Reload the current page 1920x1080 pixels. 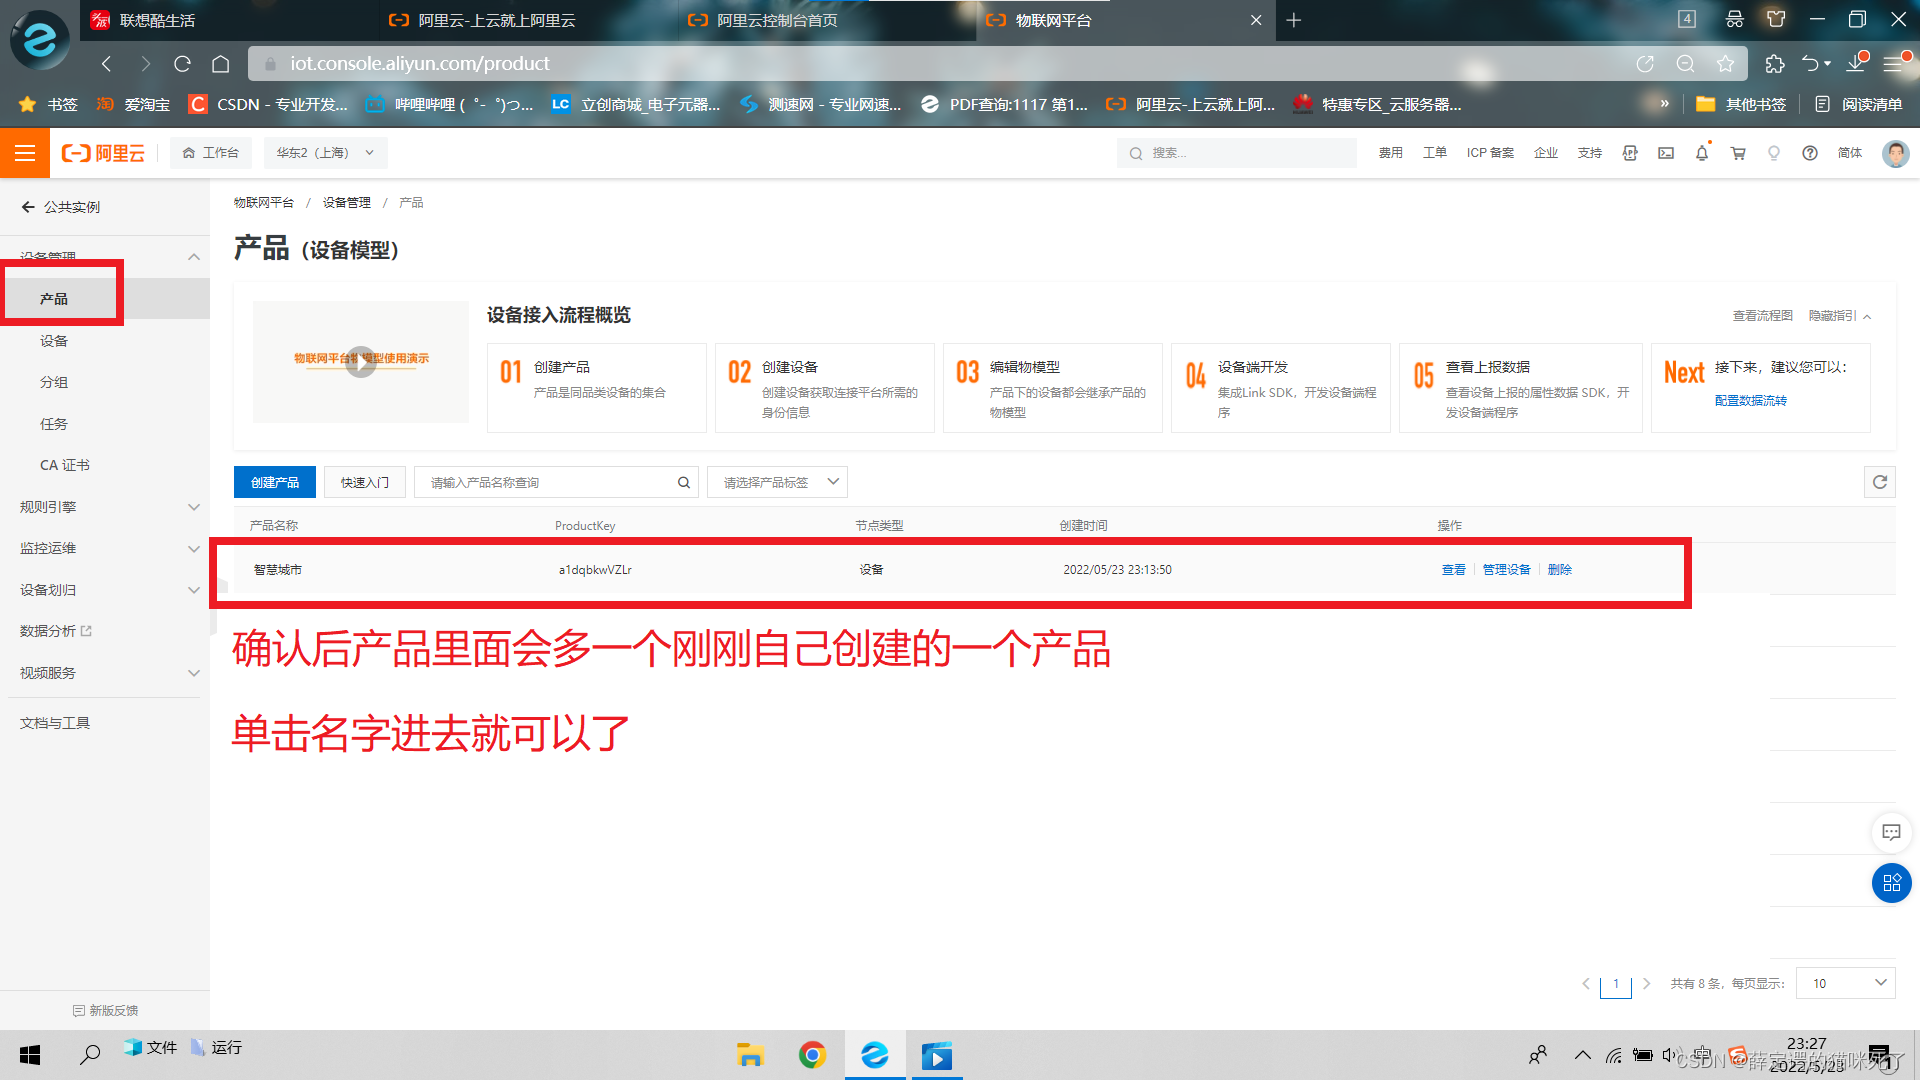coord(182,64)
